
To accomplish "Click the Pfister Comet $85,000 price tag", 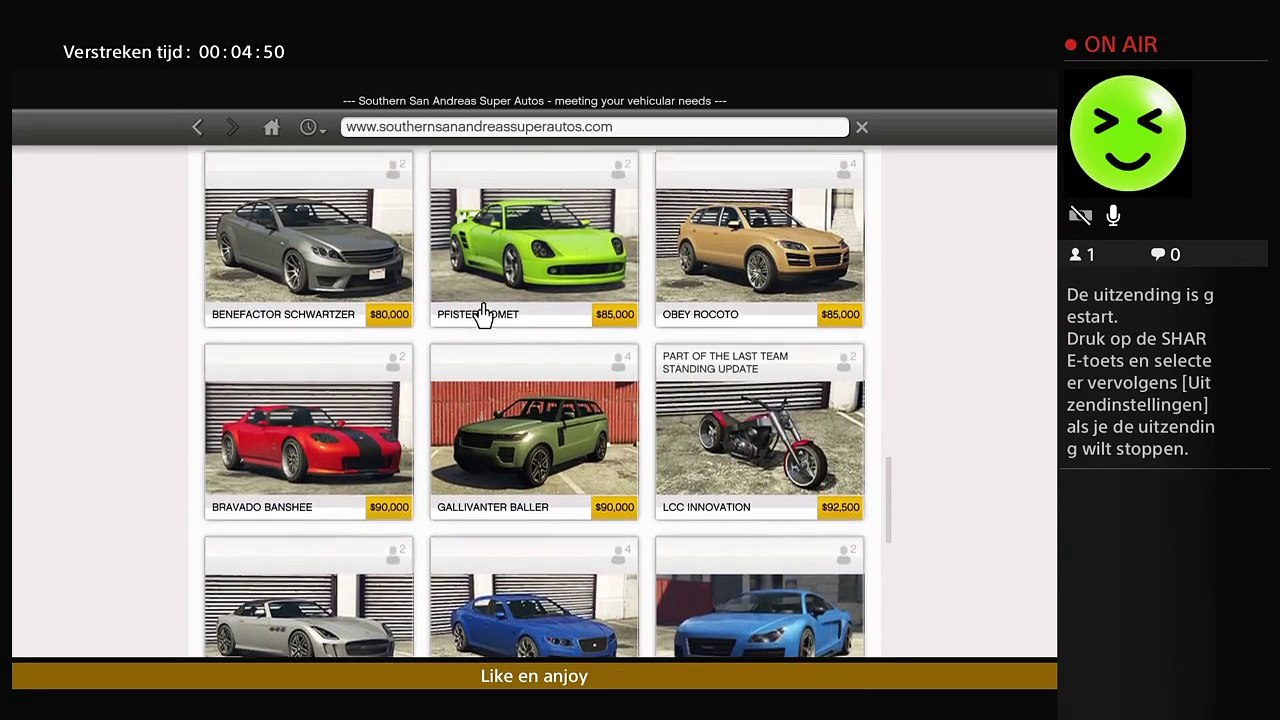I will [615, 314].
